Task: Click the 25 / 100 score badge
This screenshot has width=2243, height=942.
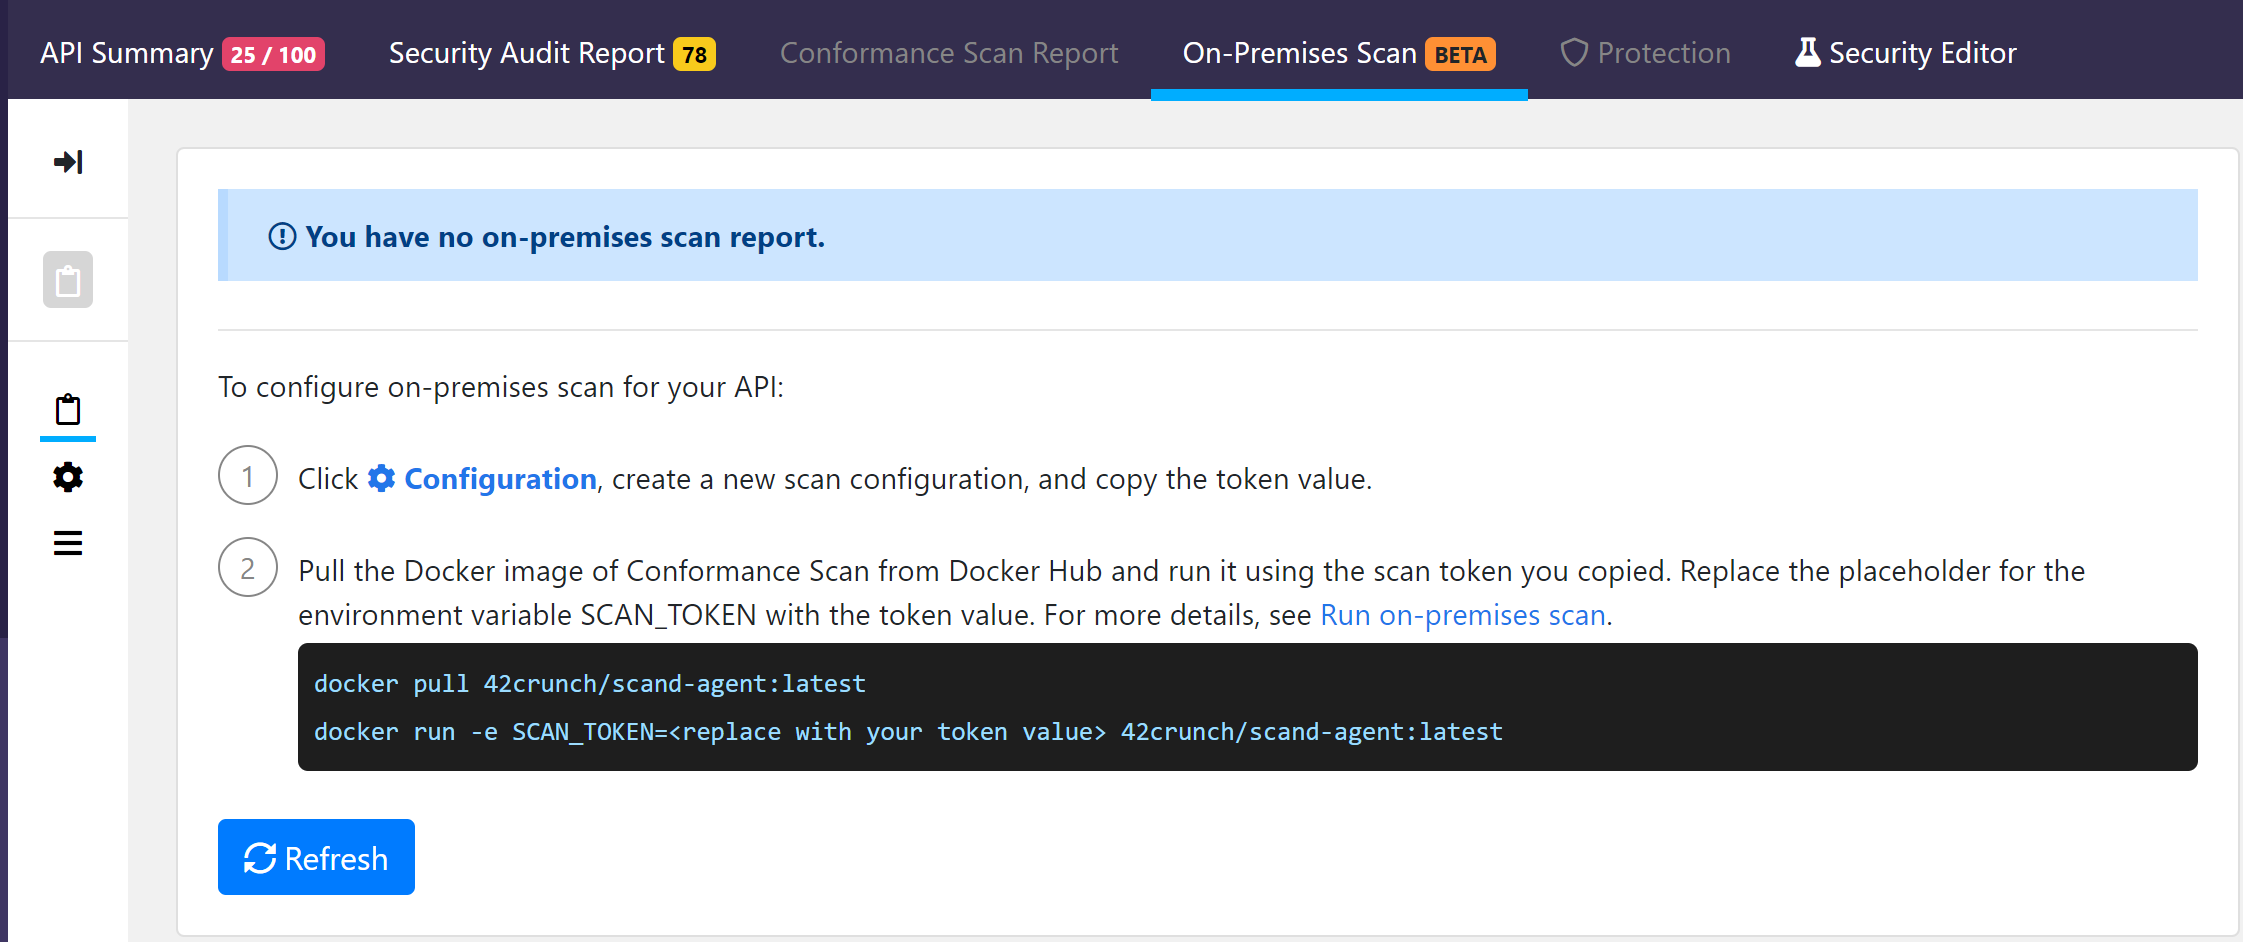Action: point(273,54)
